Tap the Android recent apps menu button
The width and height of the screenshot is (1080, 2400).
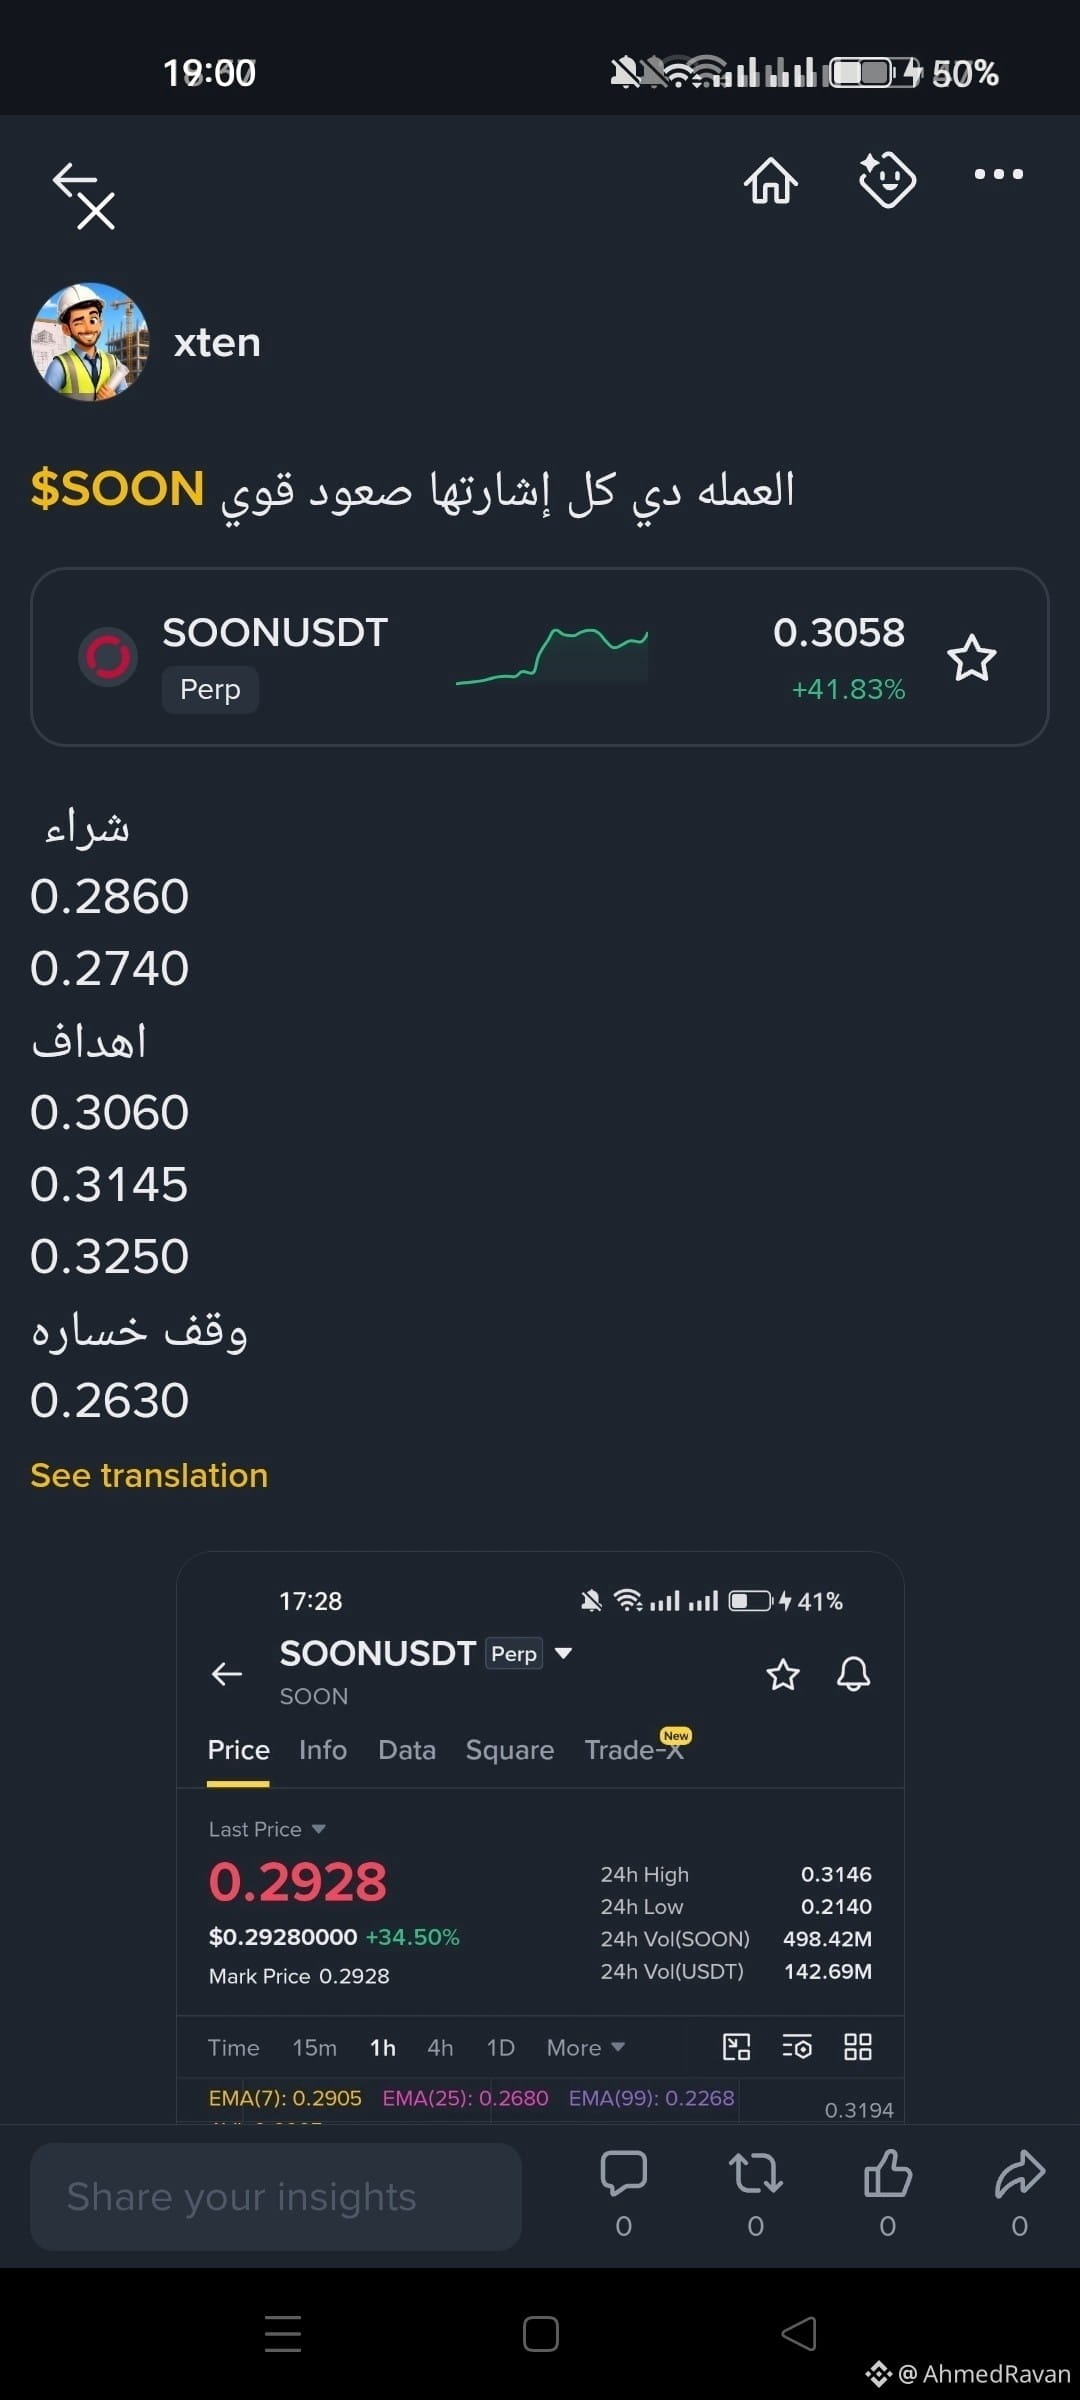coord(283,2334)
